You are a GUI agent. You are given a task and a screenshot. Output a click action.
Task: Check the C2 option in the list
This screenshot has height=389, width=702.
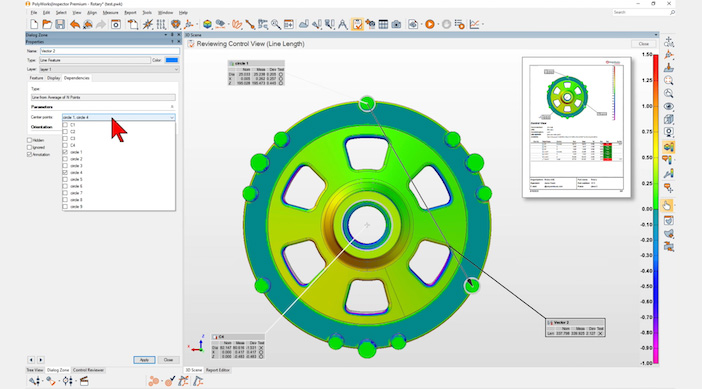pos(65,132)
